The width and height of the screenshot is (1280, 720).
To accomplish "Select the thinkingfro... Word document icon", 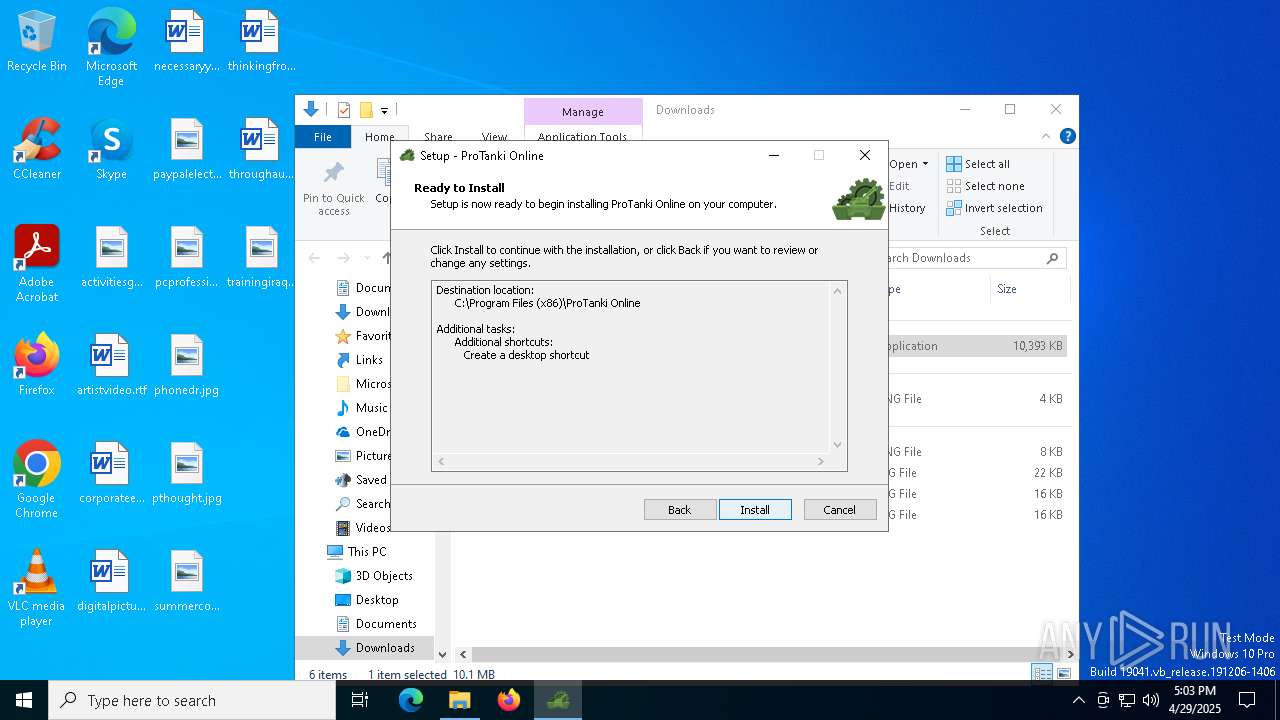I will pyautogui.click(x=261, y=41).
